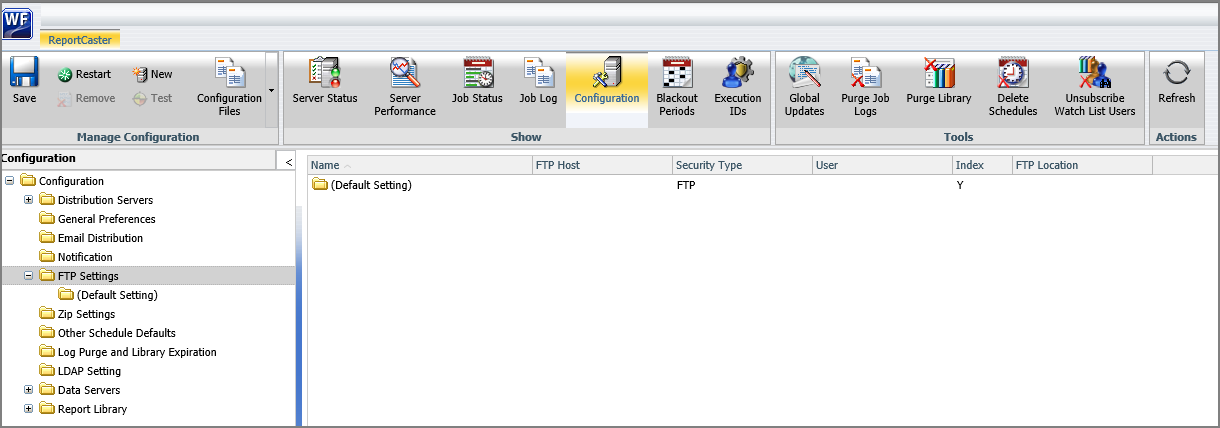The width and height of the screenshot is (1220, 428).
Task: Show Server Status
Action: point(325,81)
